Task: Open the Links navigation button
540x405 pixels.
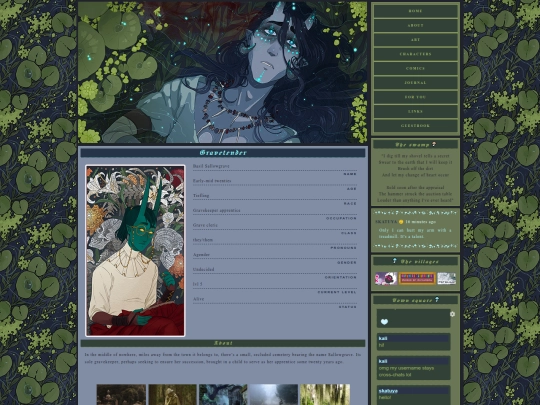Action: pyautogui.click(x=415, y=112)
